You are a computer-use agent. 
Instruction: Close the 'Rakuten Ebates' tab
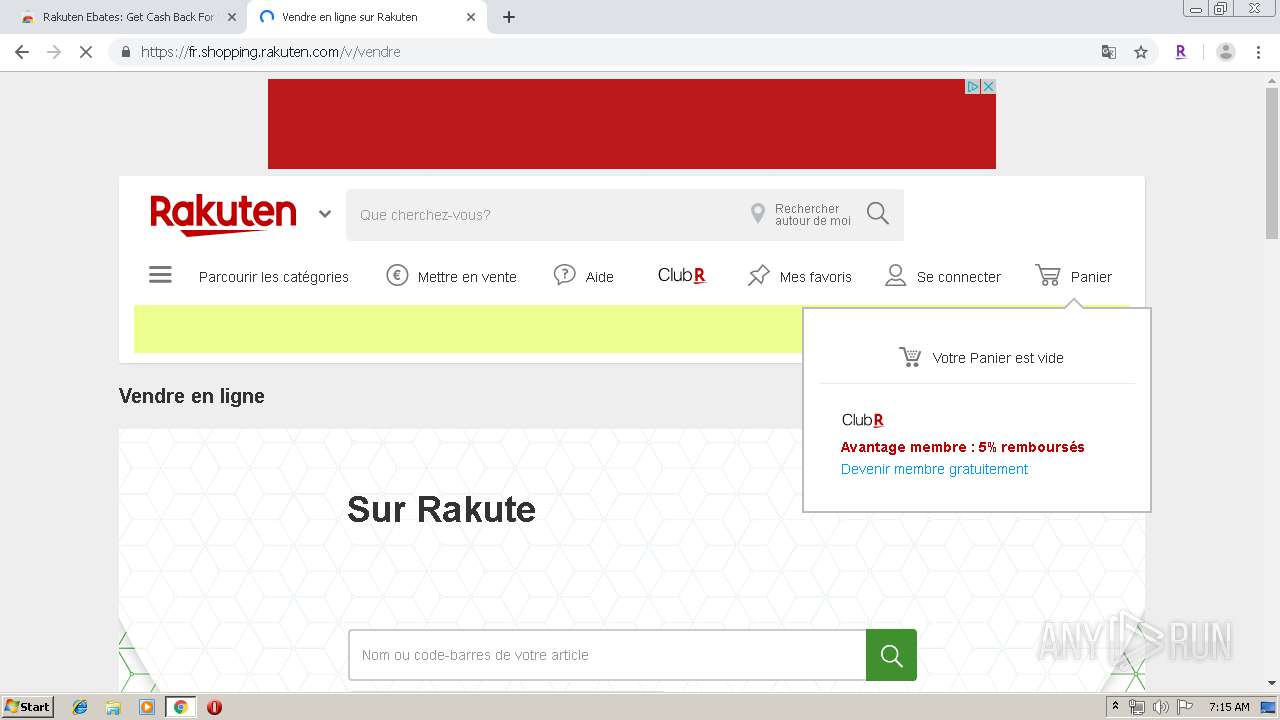click(x=231, y=17)
